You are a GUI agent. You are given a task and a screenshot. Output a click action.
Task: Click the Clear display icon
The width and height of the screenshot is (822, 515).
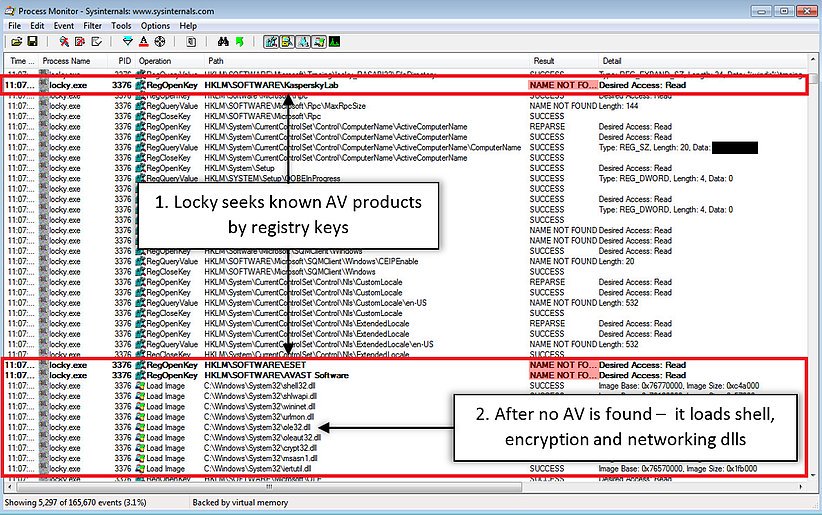click(96, 41)
